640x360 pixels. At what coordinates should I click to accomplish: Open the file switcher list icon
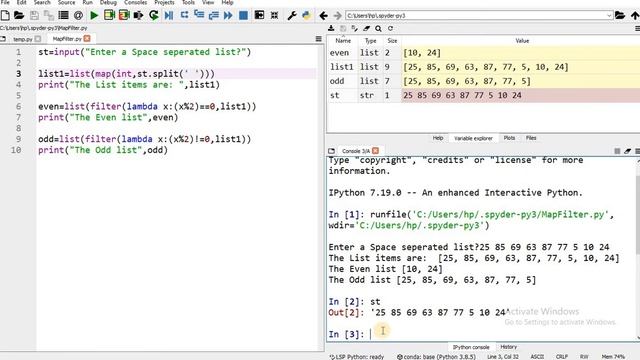point(63,16)
